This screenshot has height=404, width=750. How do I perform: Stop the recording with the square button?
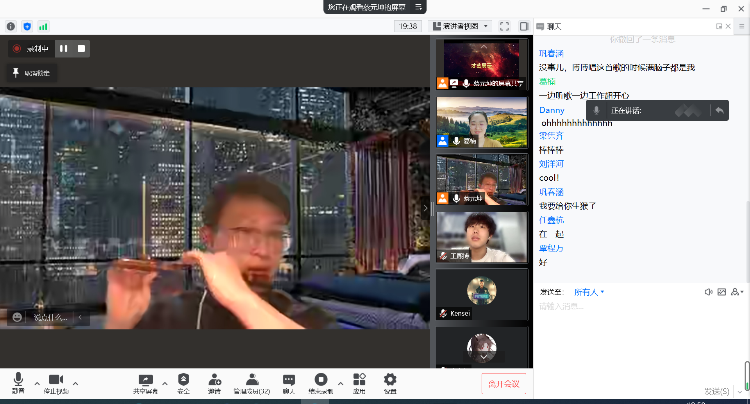82,47
